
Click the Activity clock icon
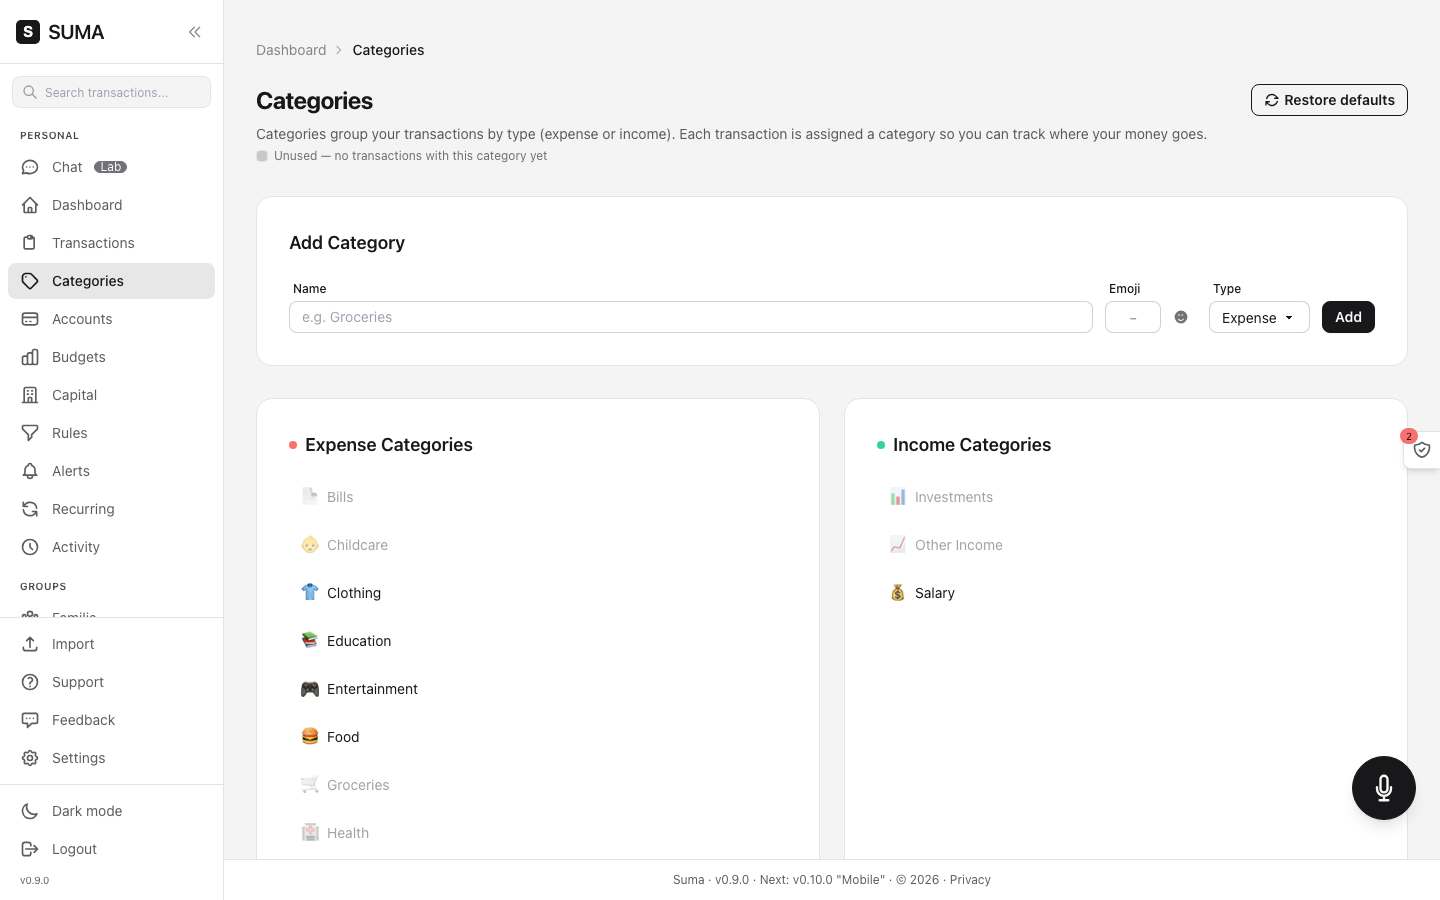coord(30,547)
